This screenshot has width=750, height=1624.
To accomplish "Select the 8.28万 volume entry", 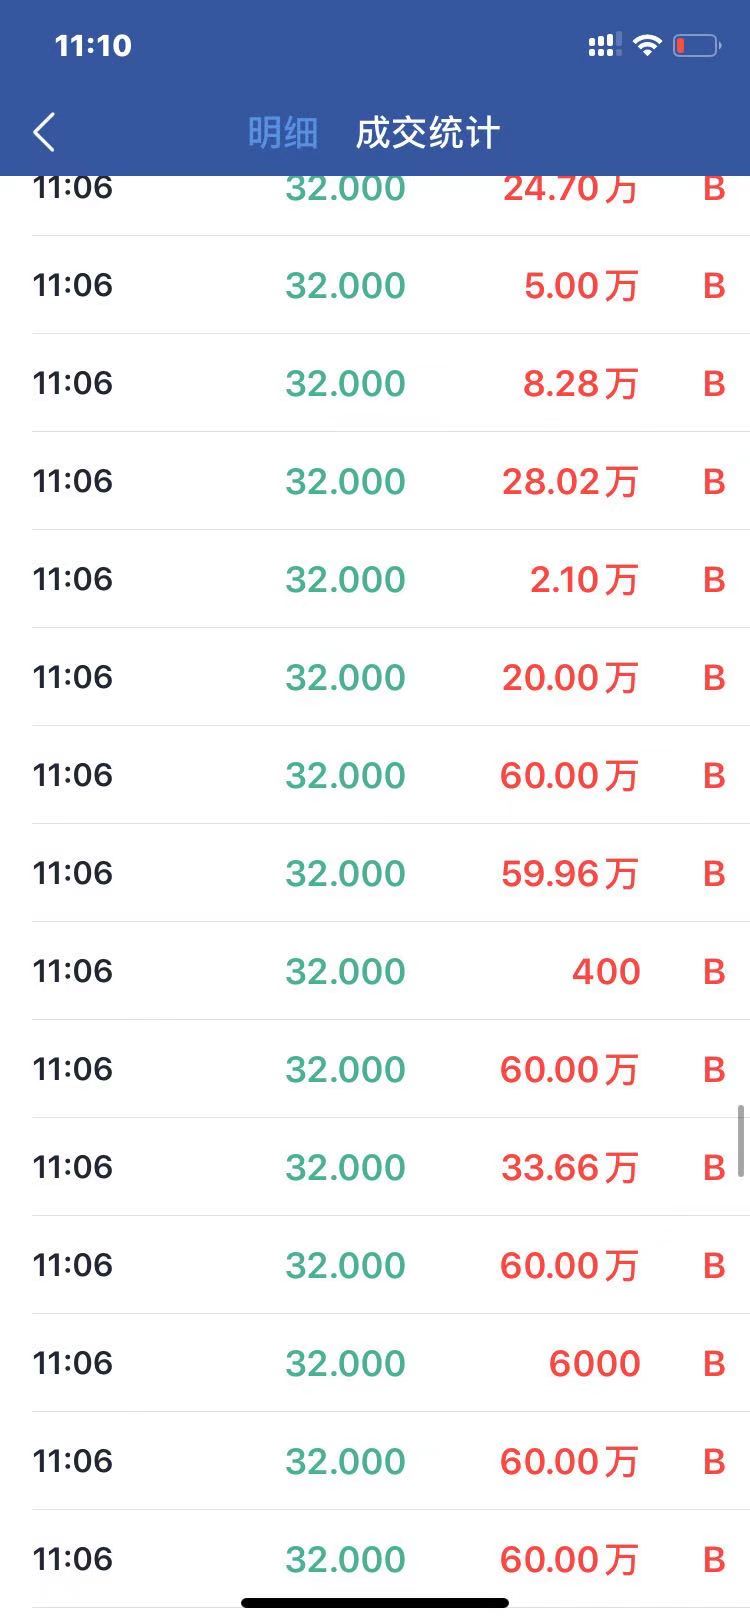I will 580,383.
